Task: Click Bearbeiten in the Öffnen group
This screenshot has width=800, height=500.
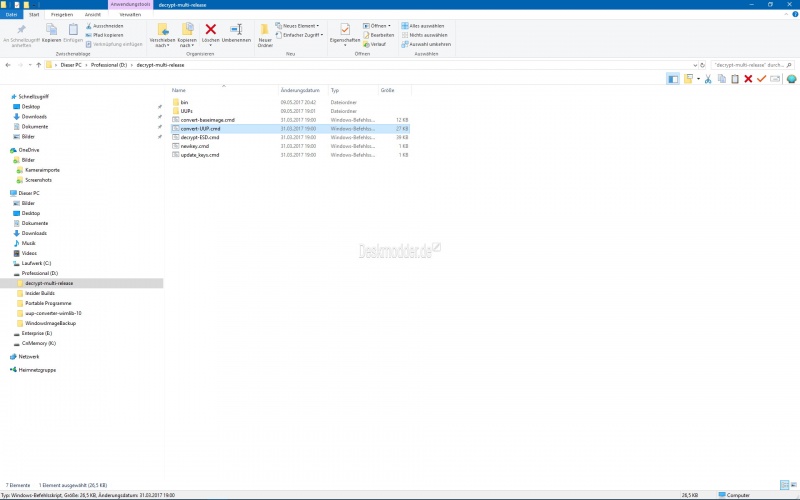Action: coord(379,35)
